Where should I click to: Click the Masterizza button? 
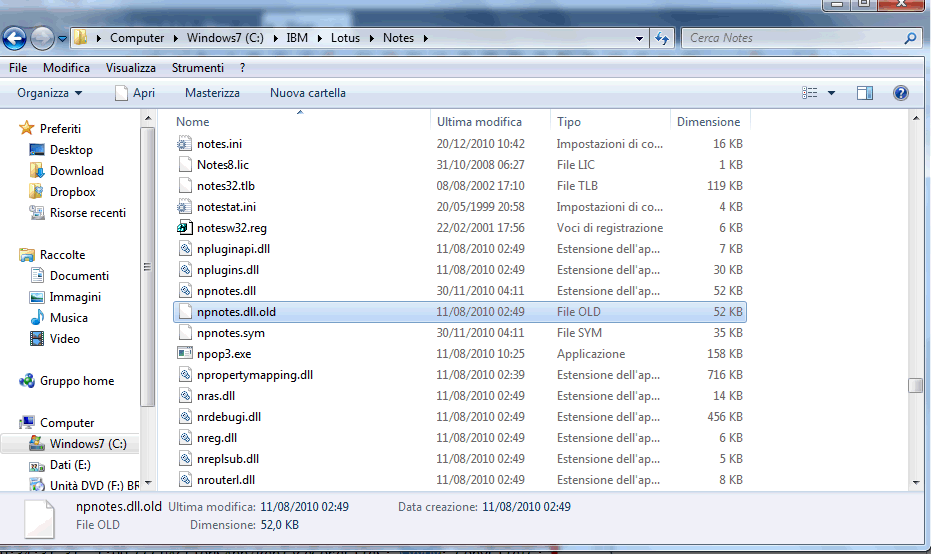212,93
